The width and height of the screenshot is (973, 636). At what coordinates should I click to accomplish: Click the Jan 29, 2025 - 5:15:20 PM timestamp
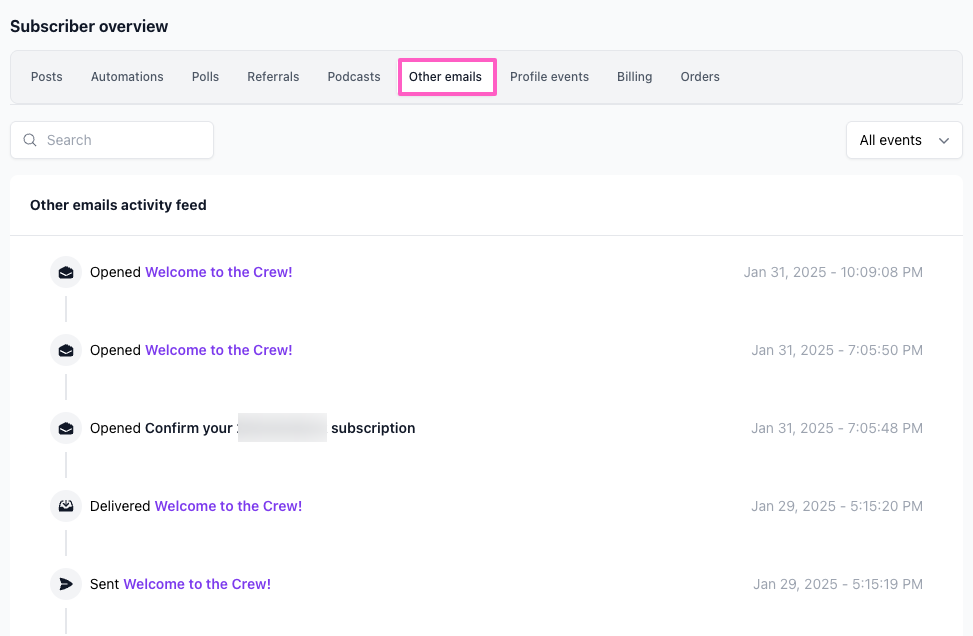(837, 506)
